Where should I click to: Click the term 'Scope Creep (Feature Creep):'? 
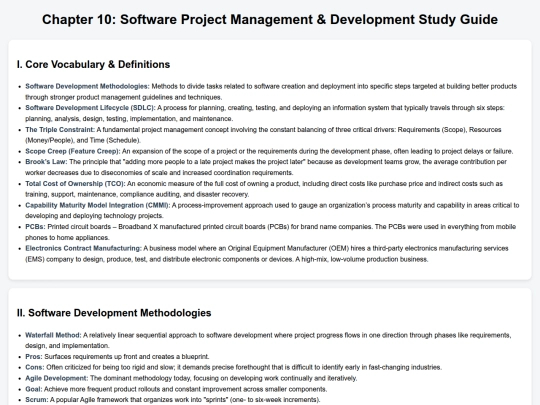pyautogui.click(x=73, y=151)
